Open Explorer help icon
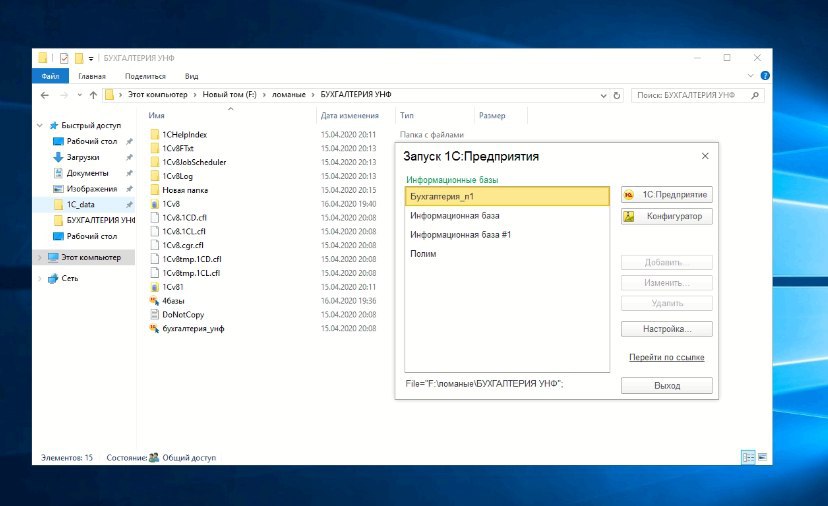The image size is (828, 506). [x=765, y=76]
